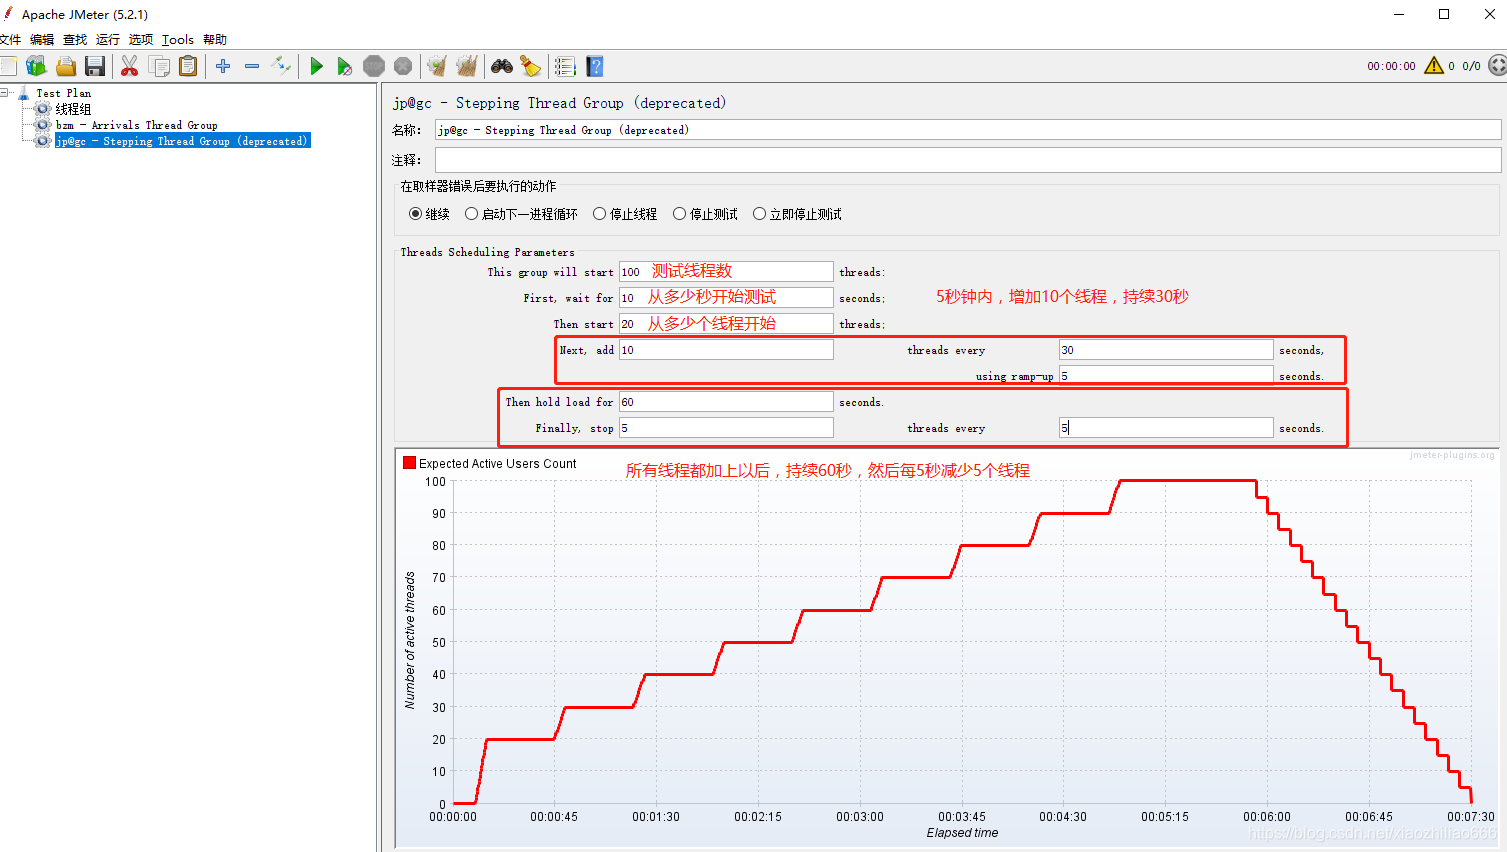Viewport: 1507px width, 852px height.
Task: Open the Tools menu
Action: point(178,40)
